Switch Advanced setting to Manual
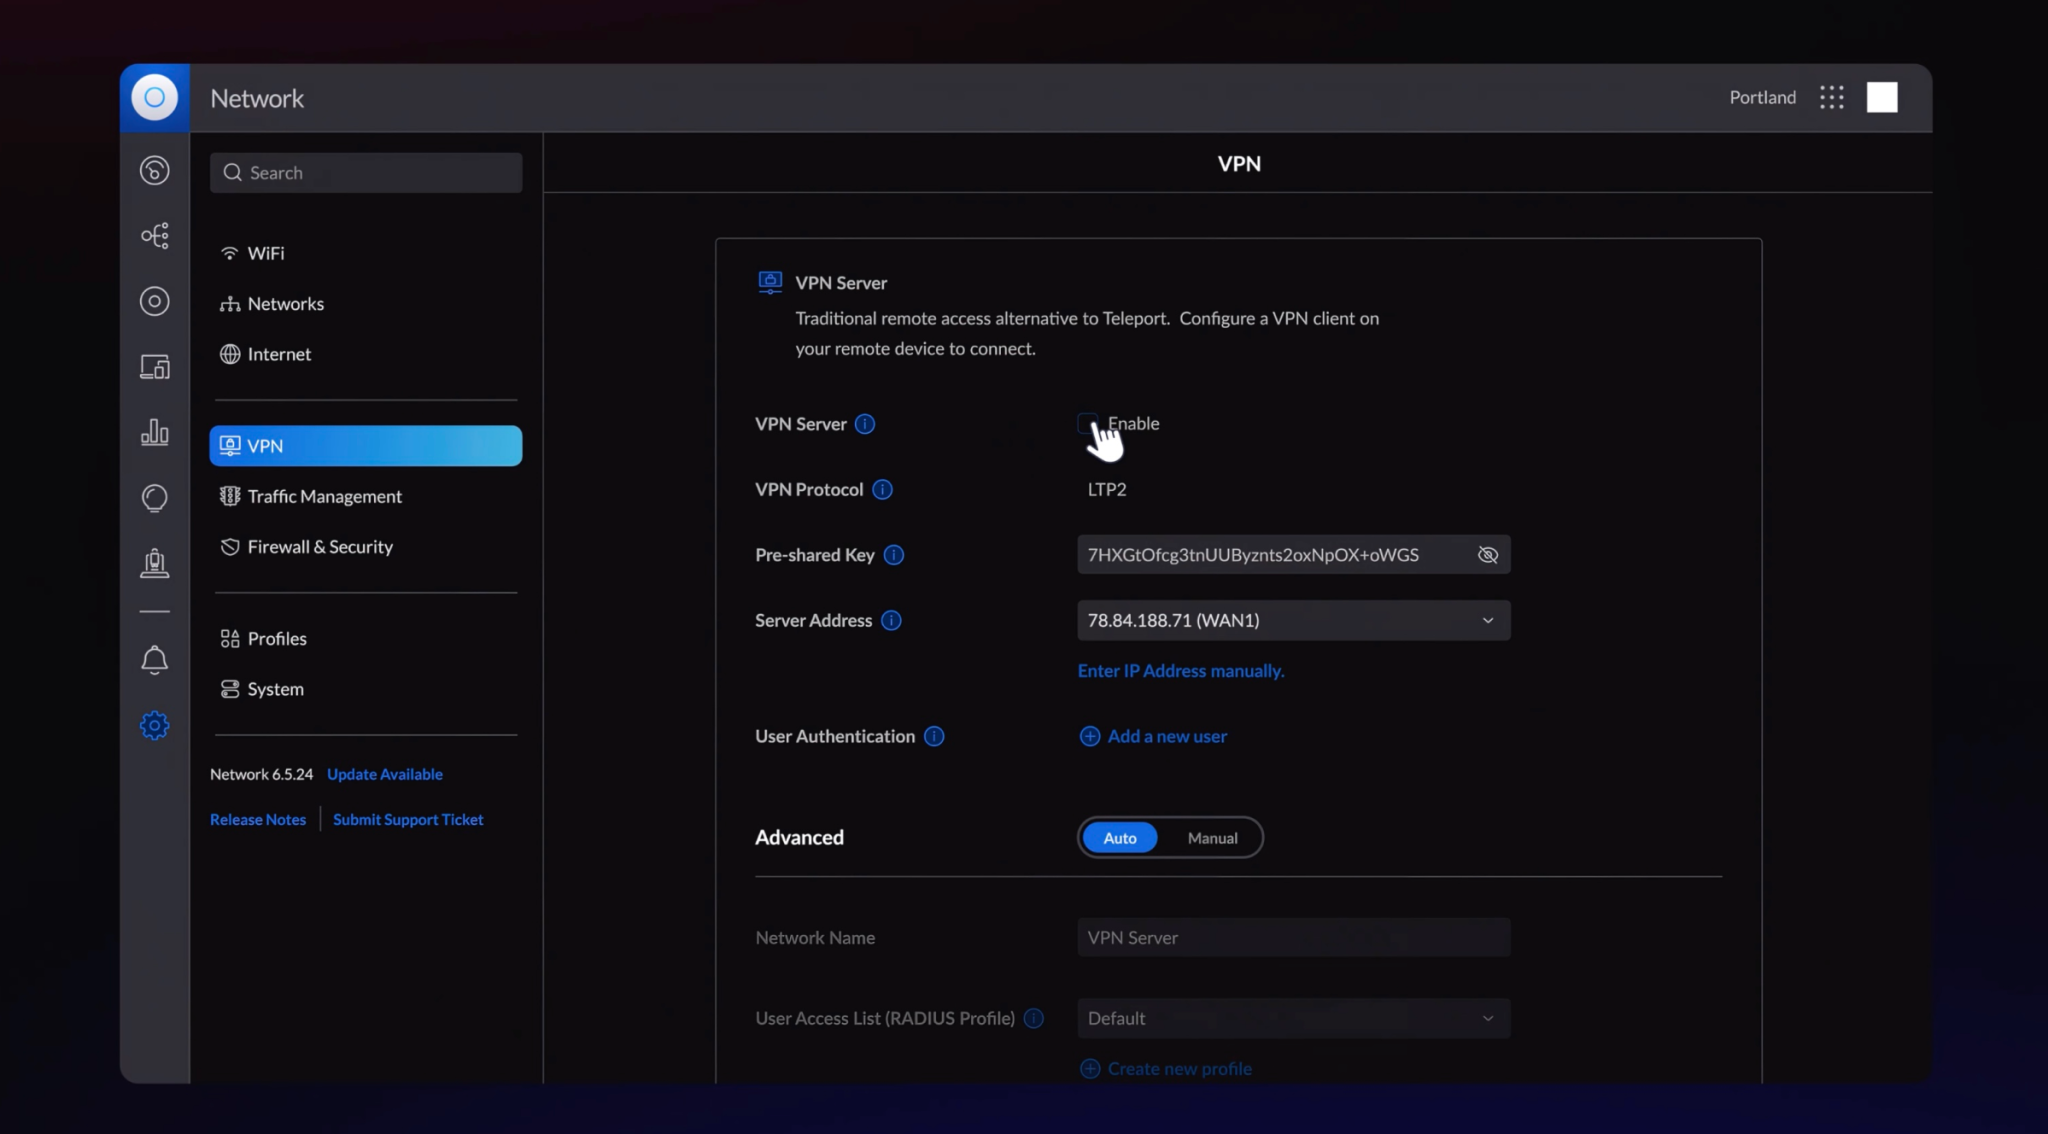2048x1134 pixels. [1212, 838]
